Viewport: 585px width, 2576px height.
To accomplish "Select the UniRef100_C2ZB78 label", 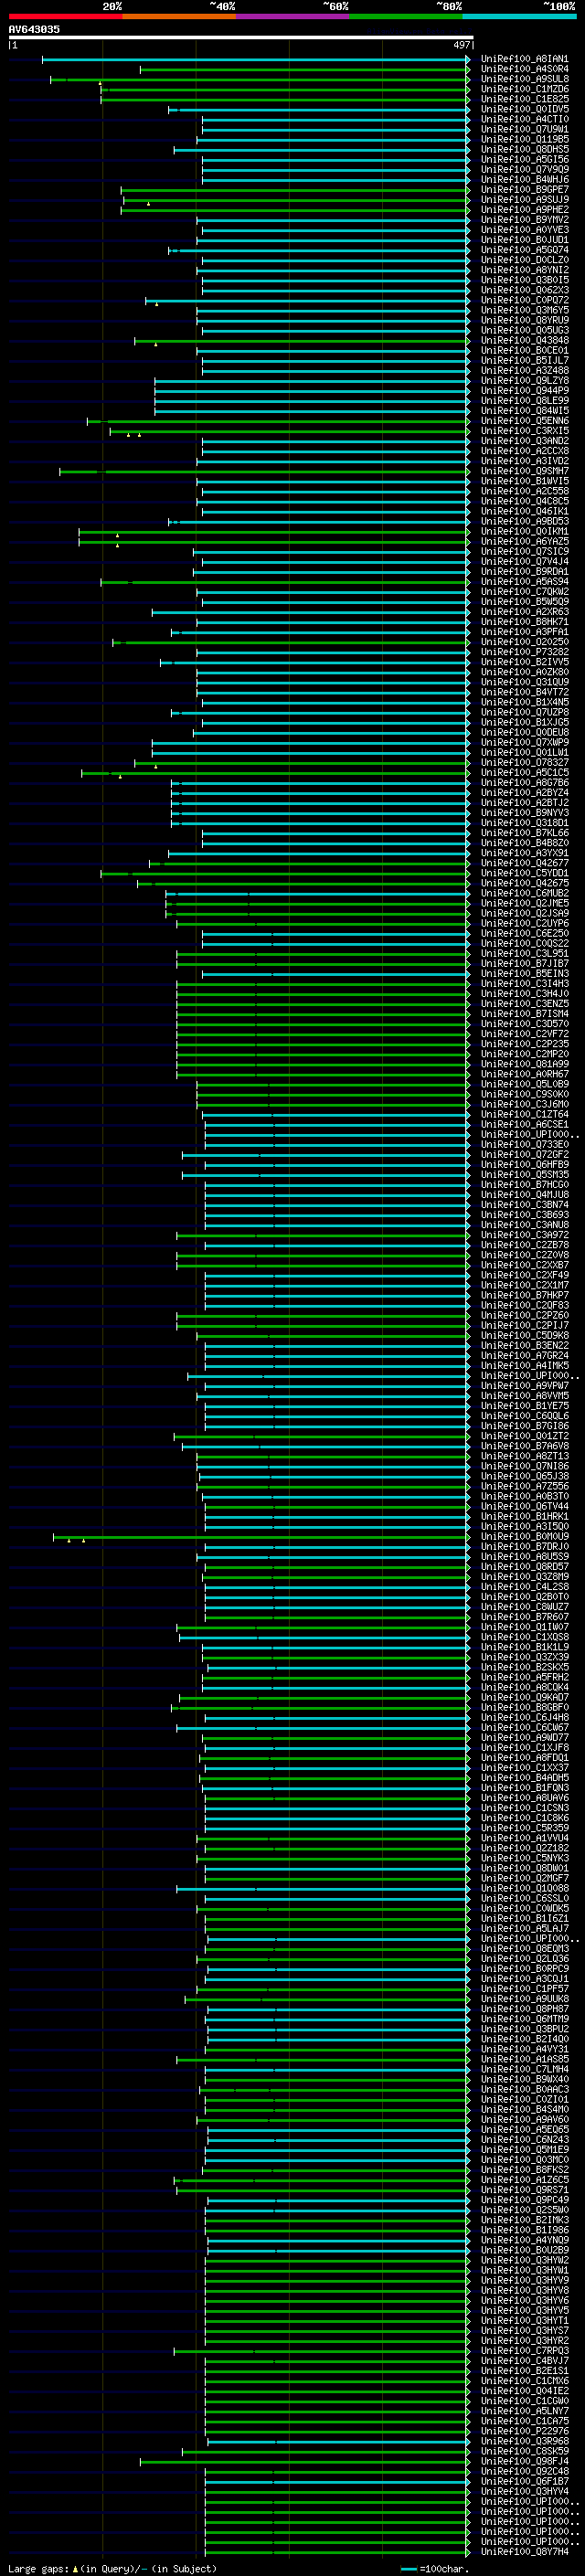I will click(x=524, y=1245).
